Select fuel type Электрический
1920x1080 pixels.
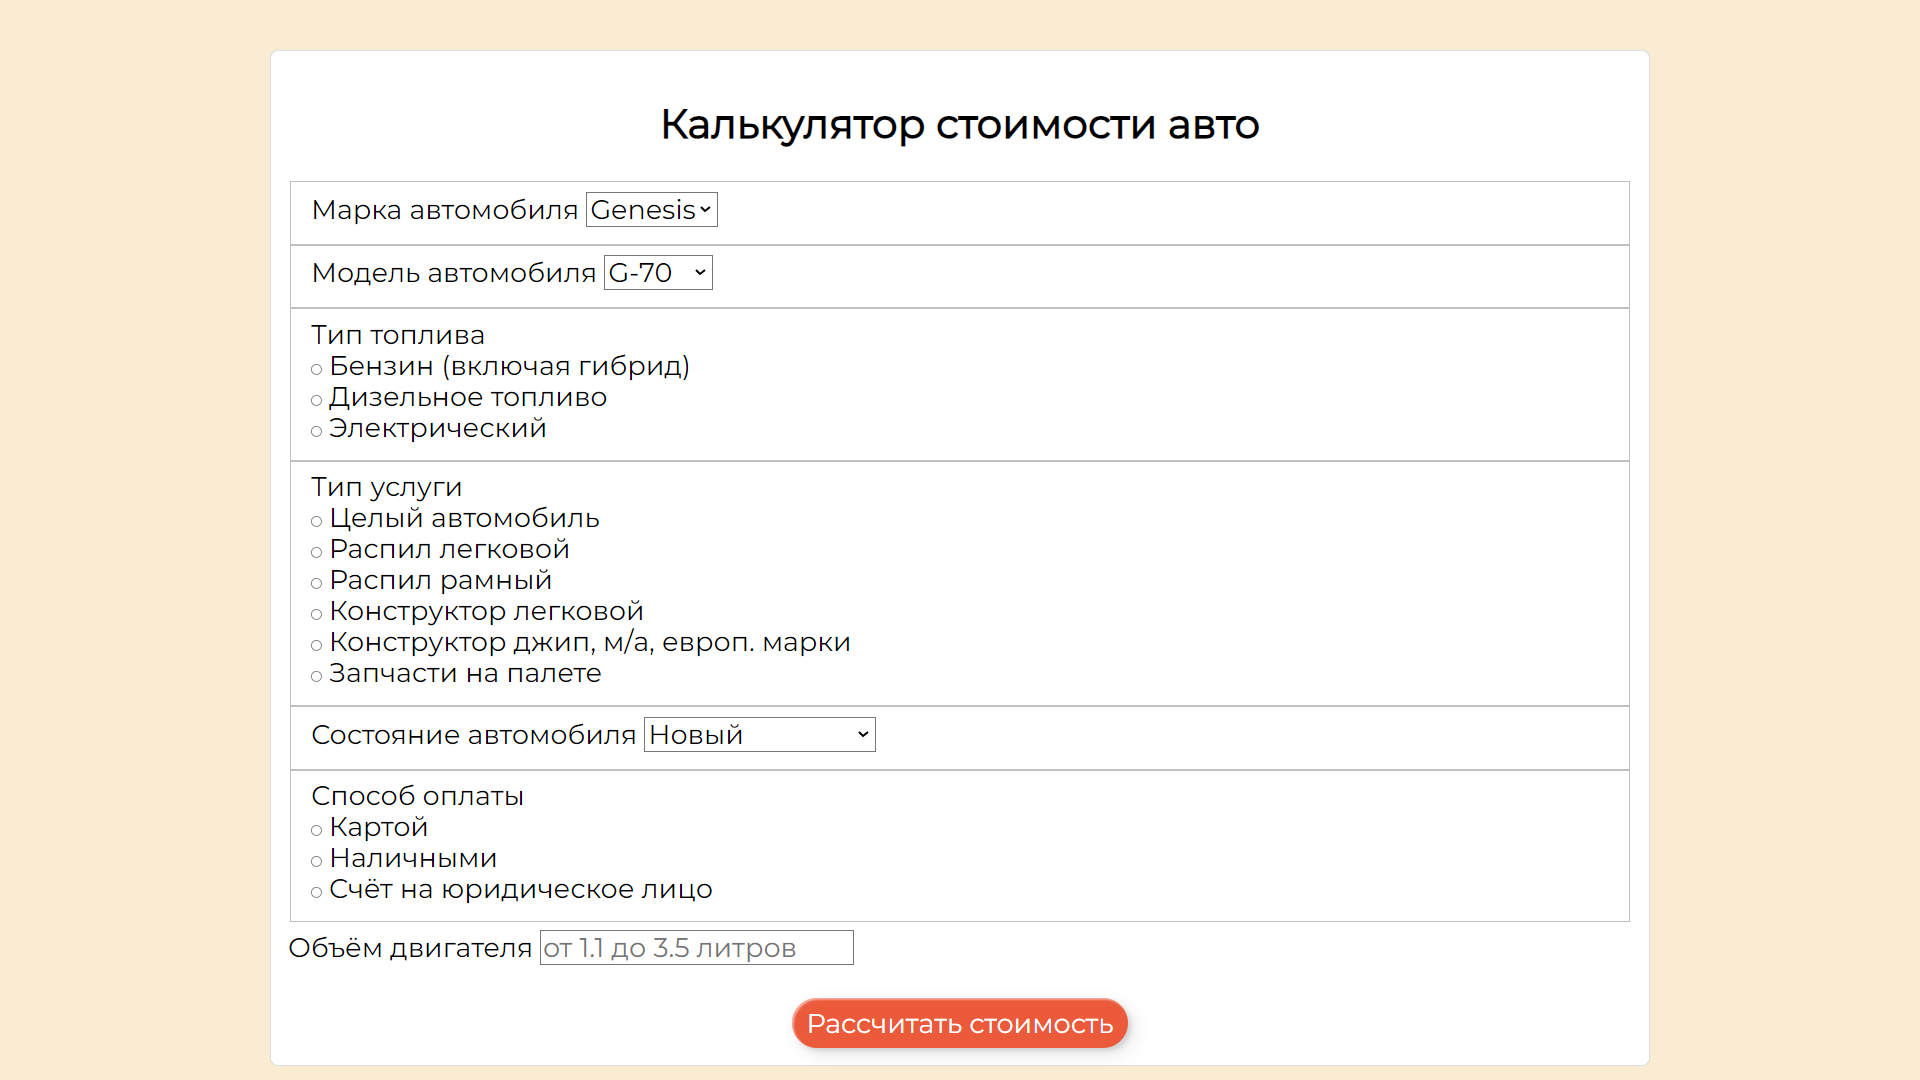[317, 431]
